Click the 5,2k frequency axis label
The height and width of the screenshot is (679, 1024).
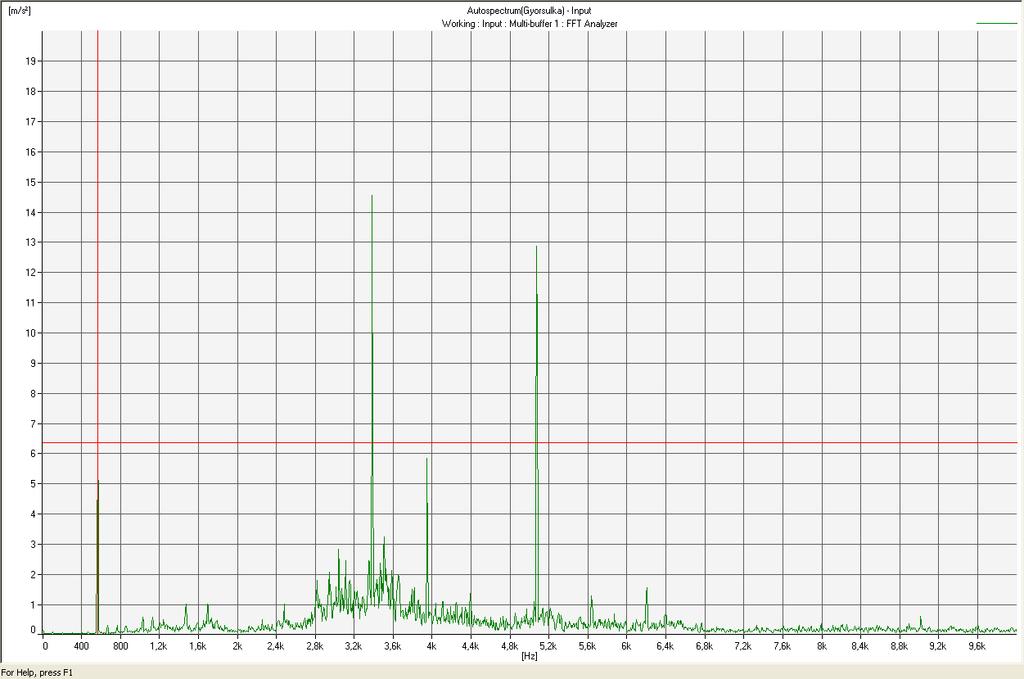(549, 646)
